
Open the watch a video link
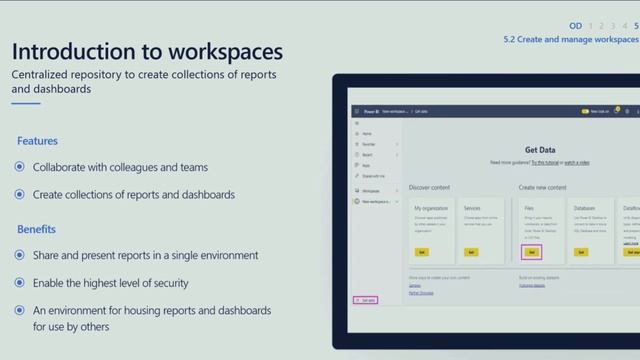[577, 162]
